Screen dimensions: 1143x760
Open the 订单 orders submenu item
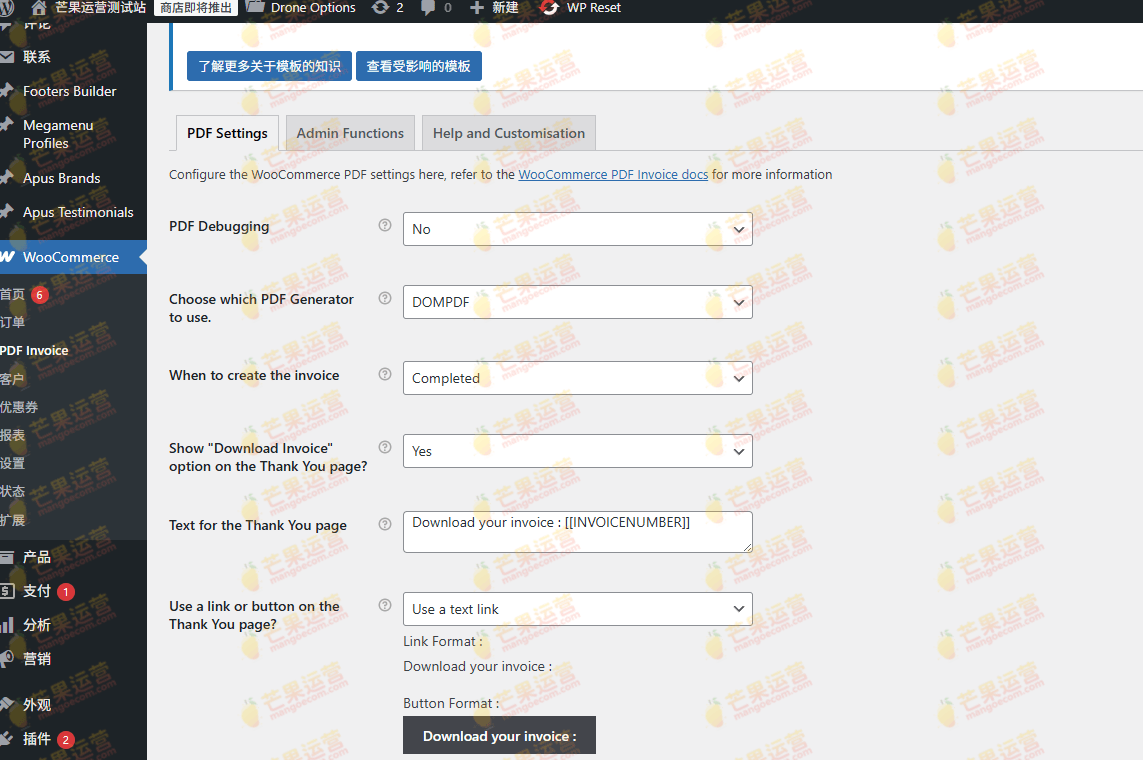point(12,322)
